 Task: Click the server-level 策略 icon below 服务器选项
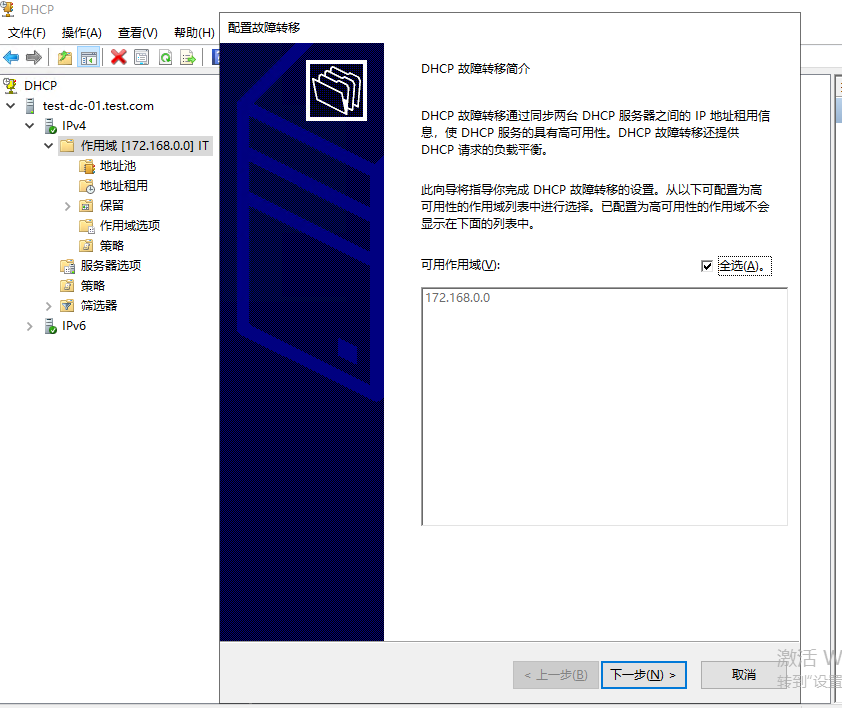(x=67, y=286)
